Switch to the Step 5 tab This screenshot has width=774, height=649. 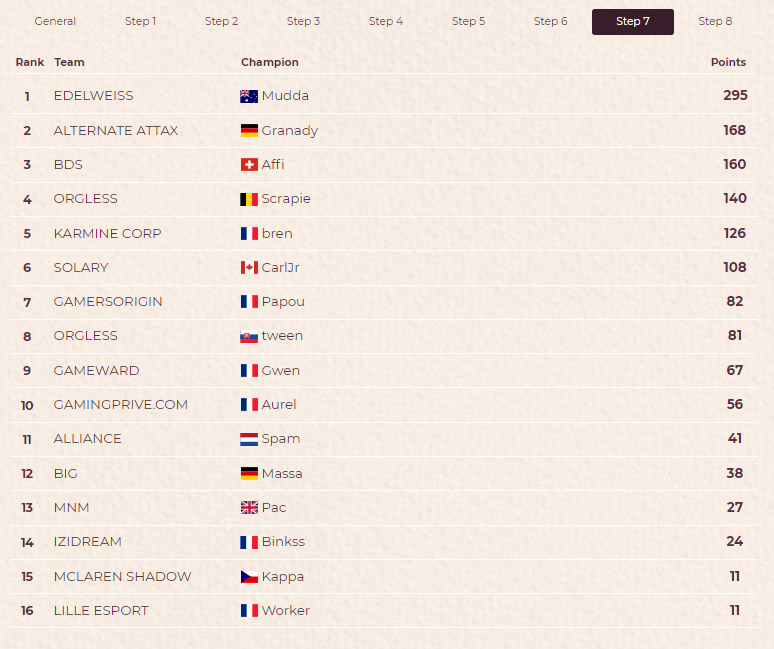click(x=468, y=21)
